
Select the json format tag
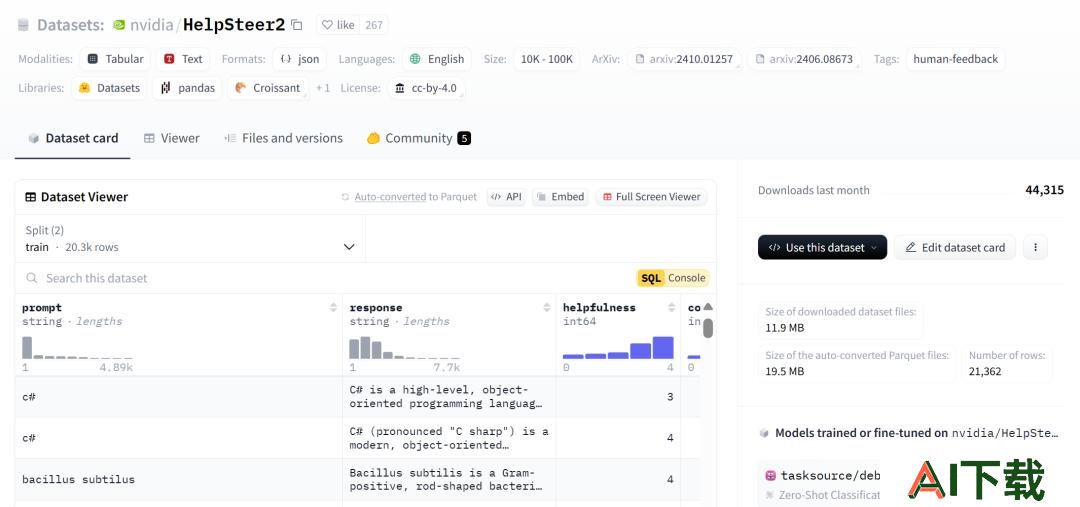point(300,59)
